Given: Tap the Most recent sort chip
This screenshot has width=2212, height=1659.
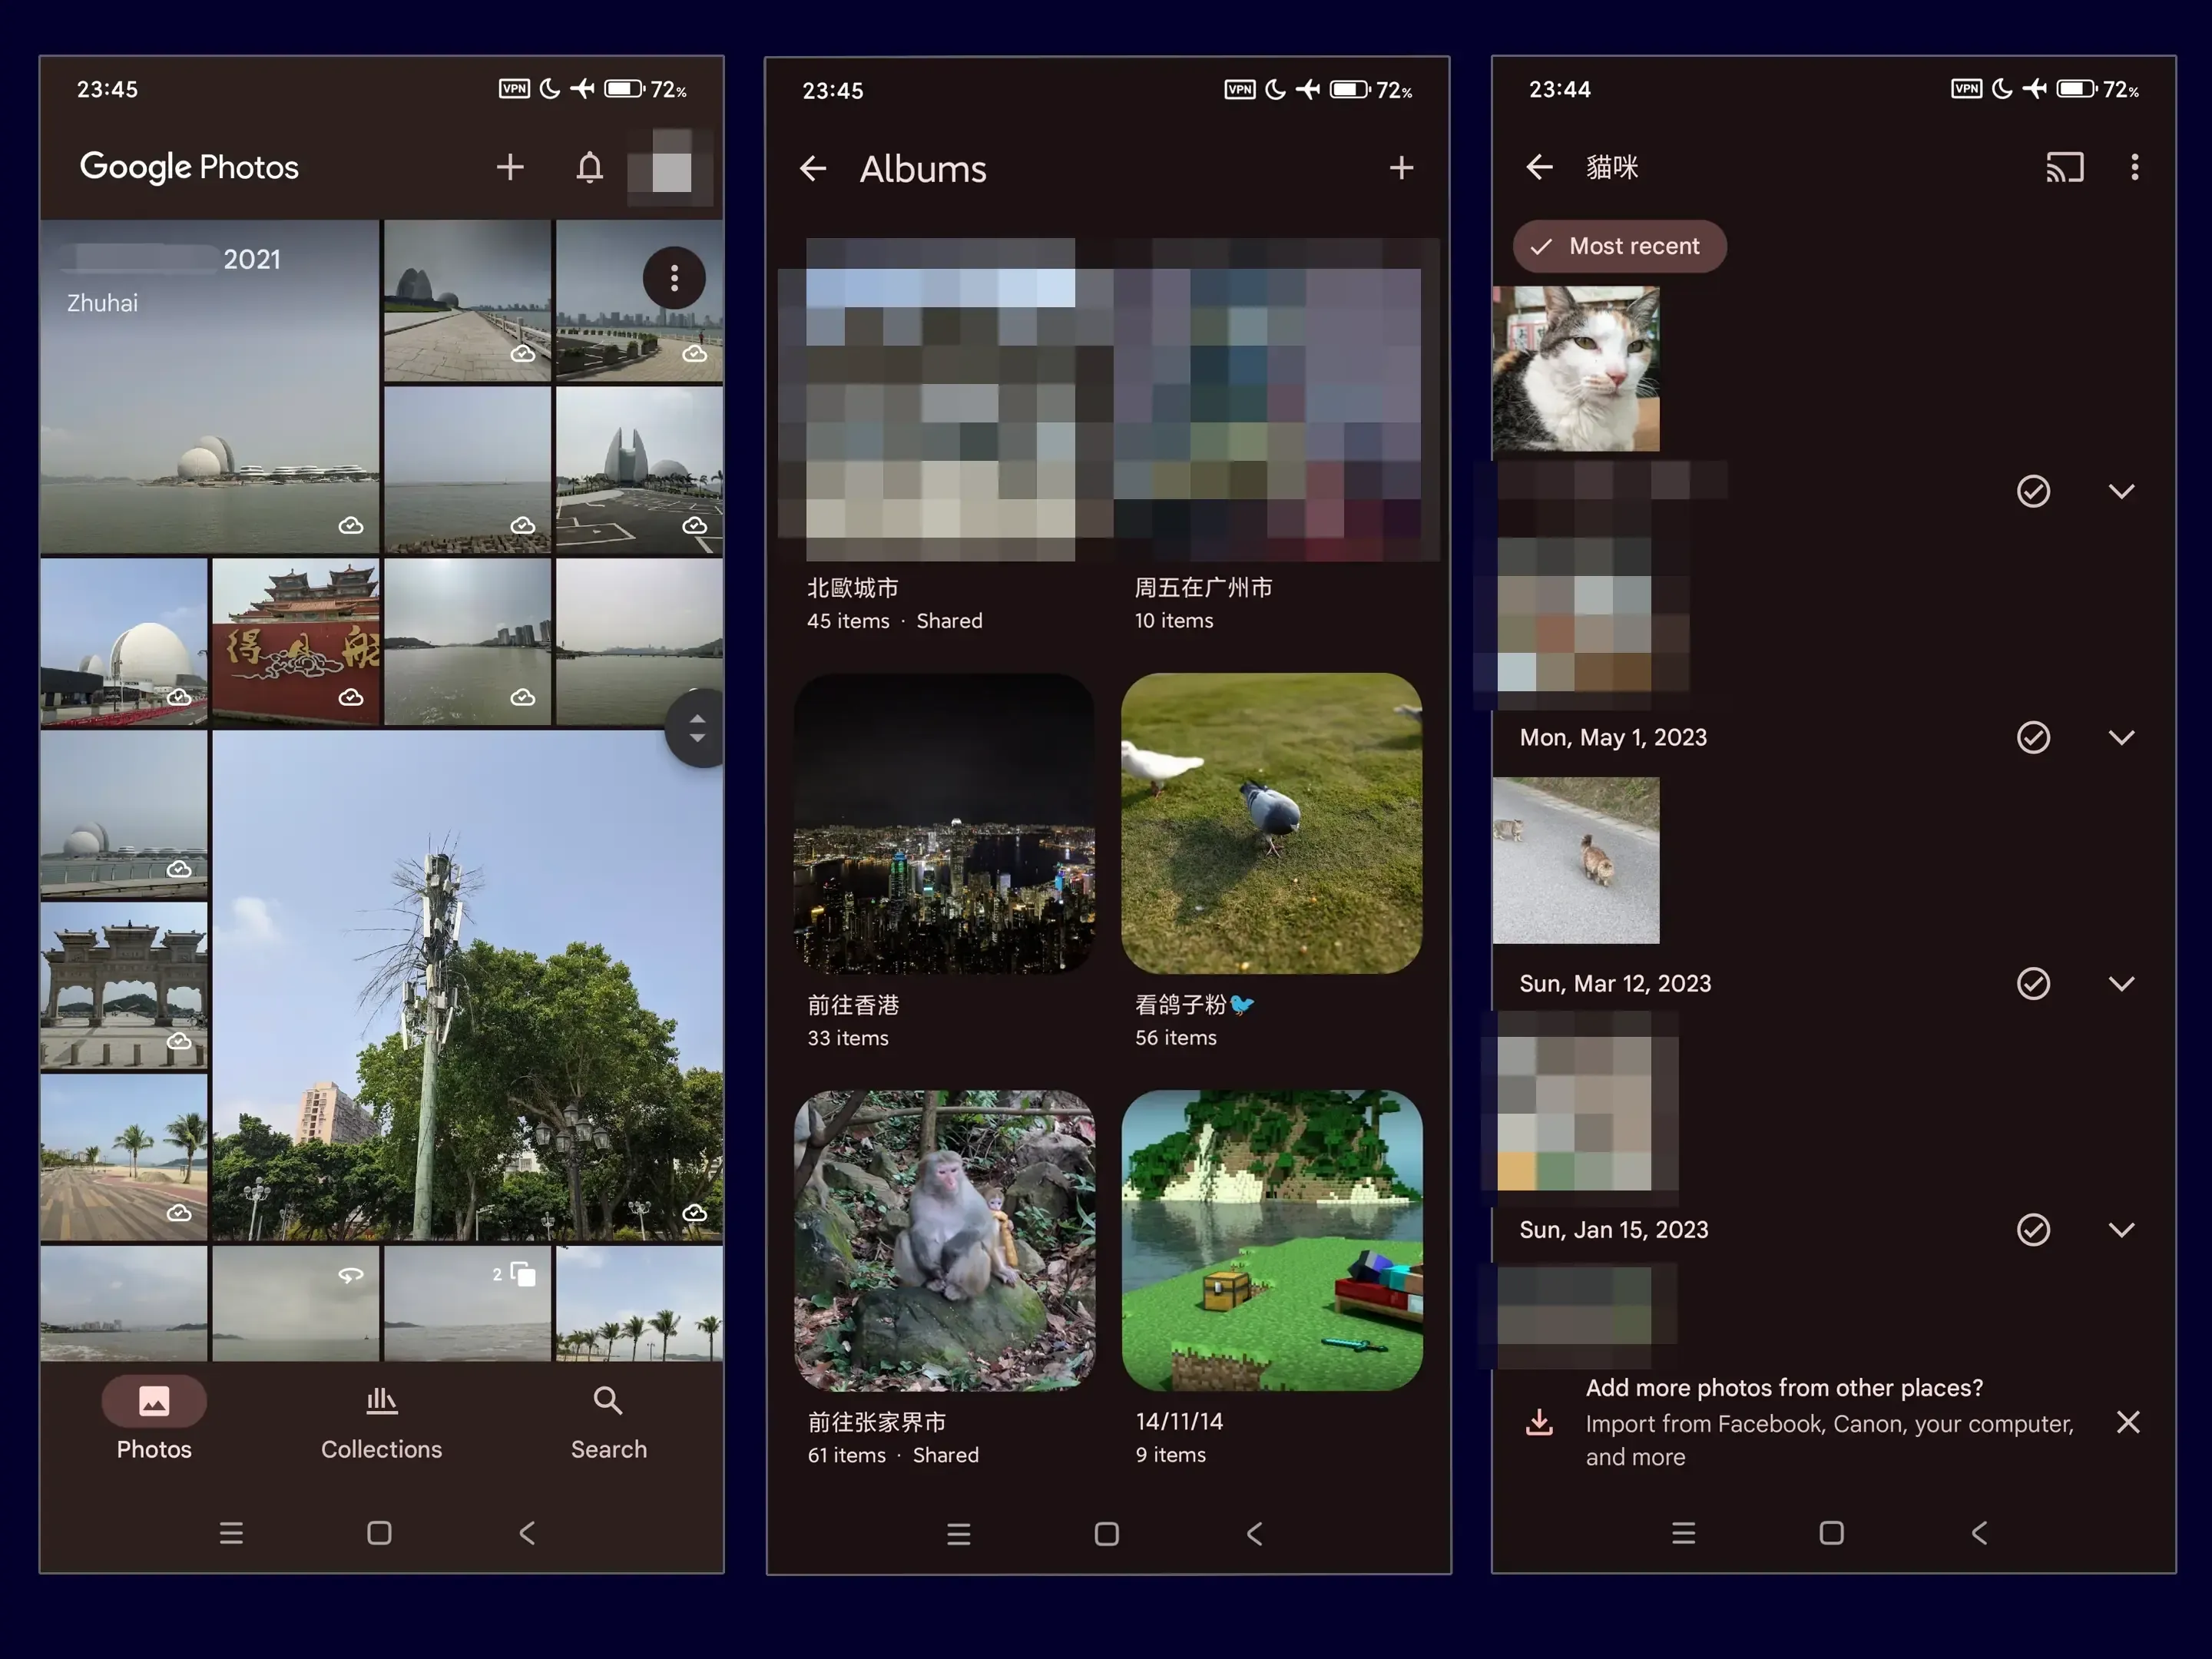Looking at the screenshot, I should (1618, 246).
